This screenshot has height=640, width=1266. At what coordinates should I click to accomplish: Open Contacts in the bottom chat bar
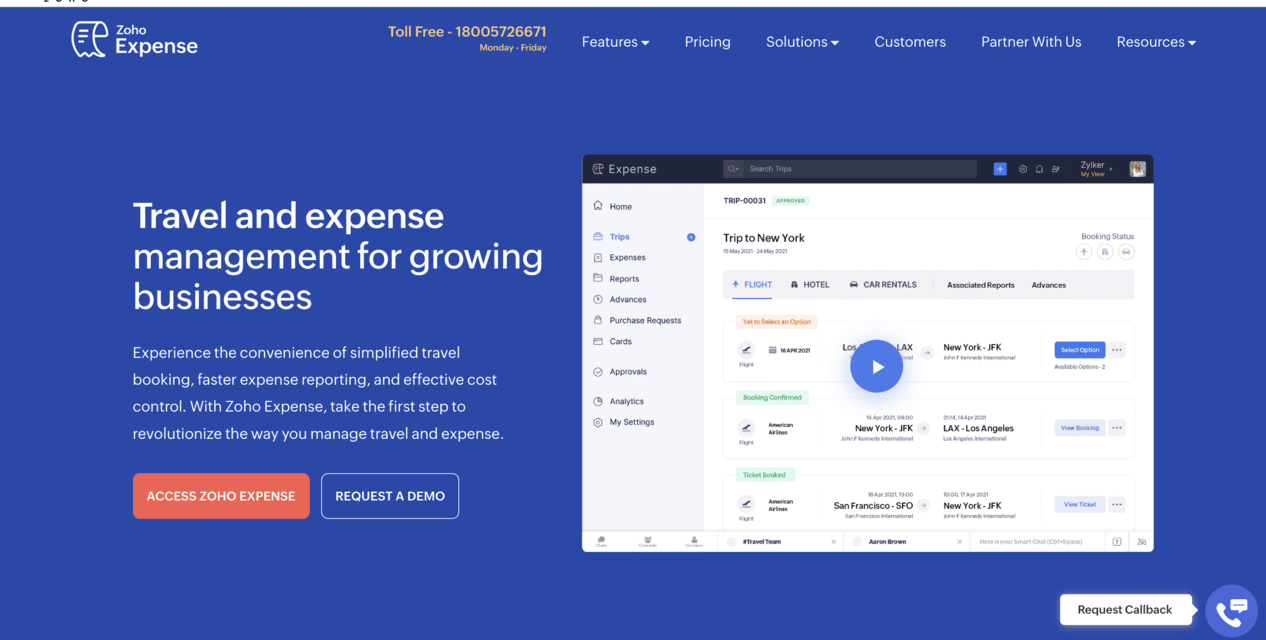pyautogui.click(x=695, y=540)
